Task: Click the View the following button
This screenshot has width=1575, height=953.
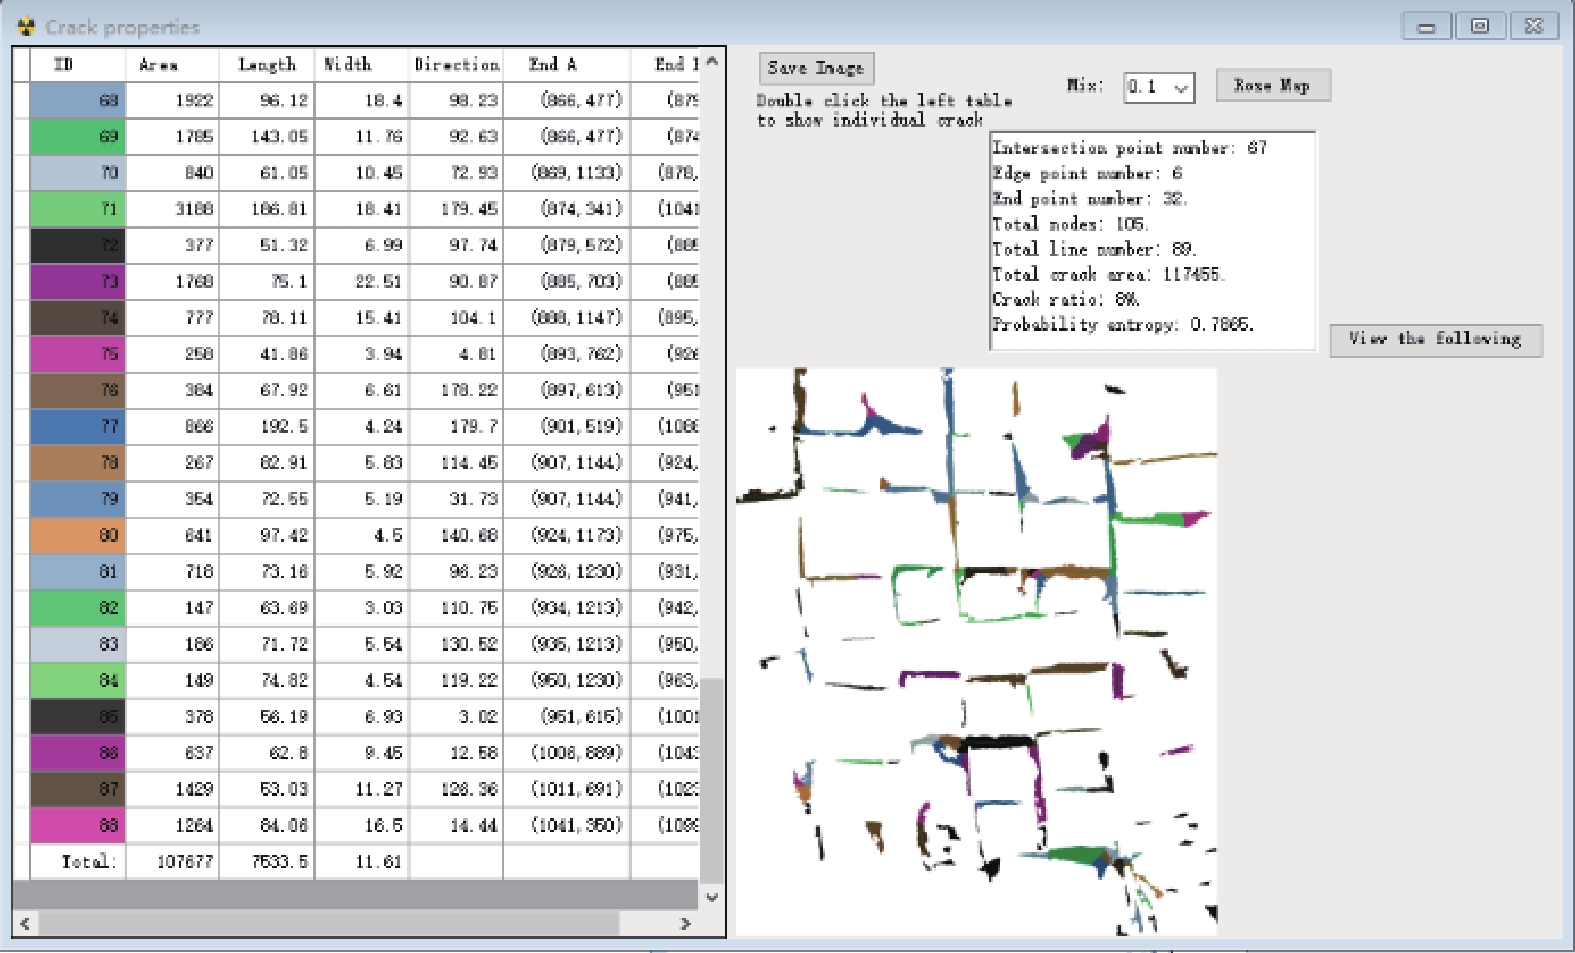Action: pyautogui.click(x=1435, y=339)
